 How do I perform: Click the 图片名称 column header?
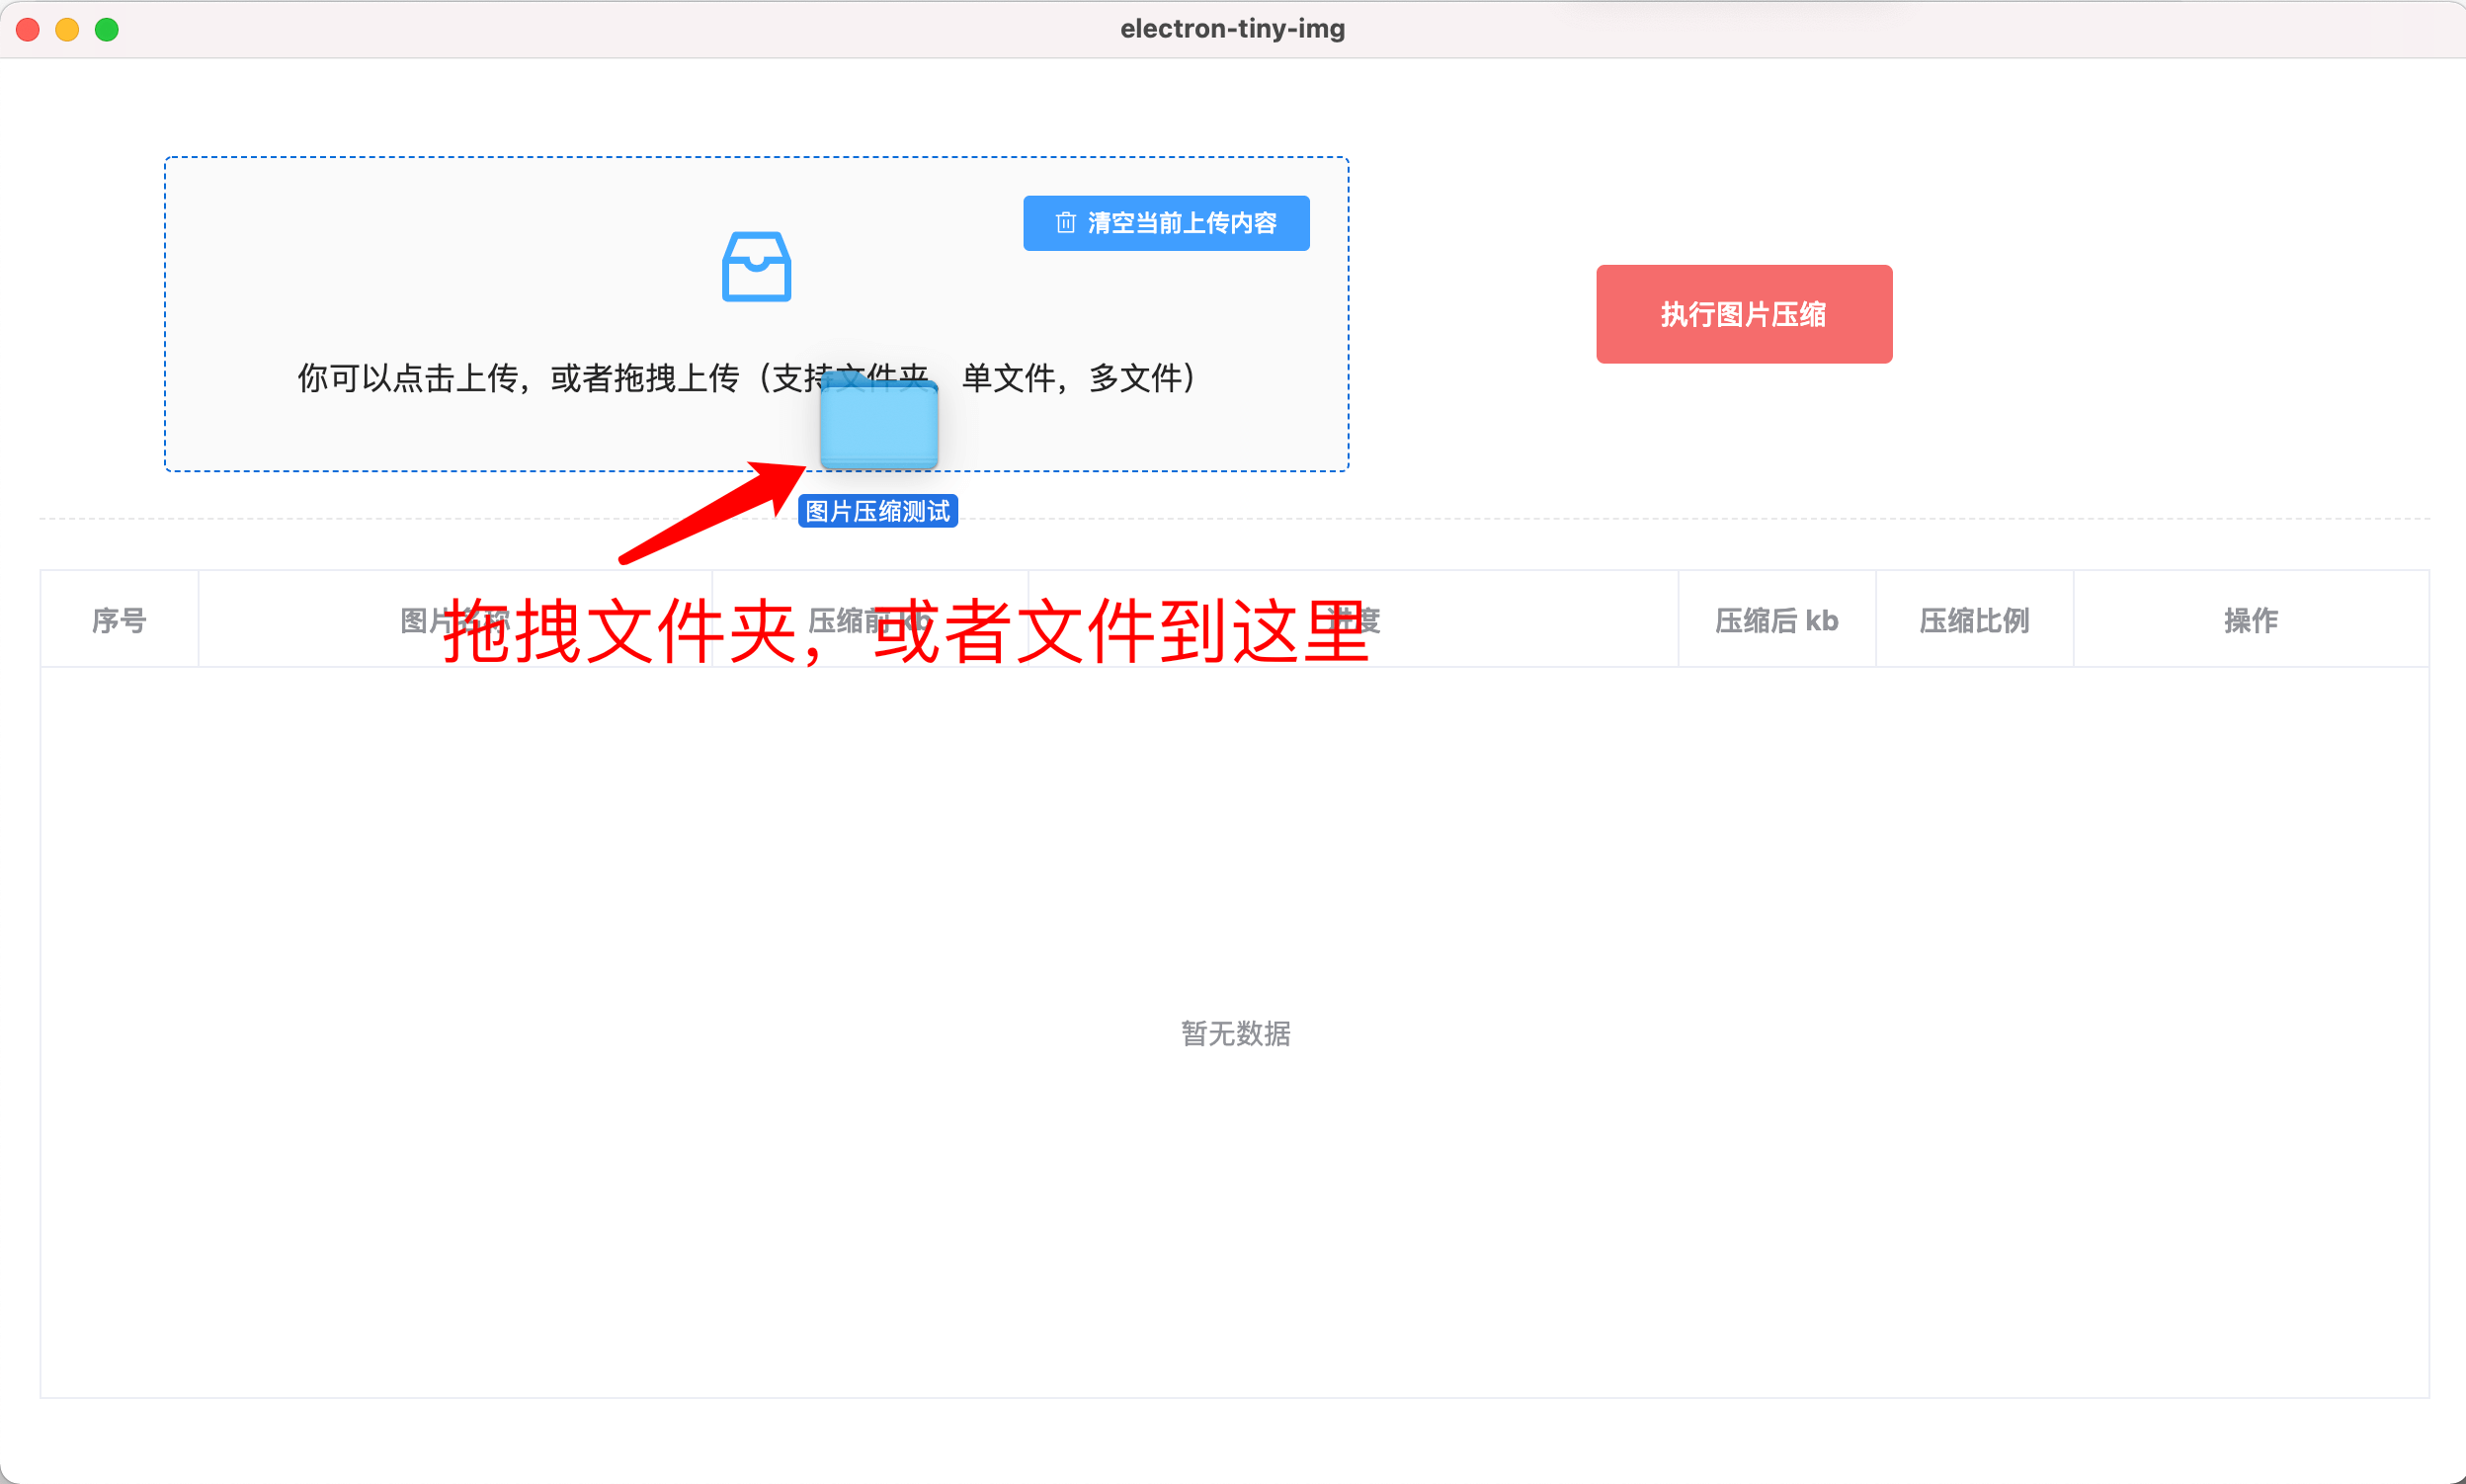[x=455, y=620]
